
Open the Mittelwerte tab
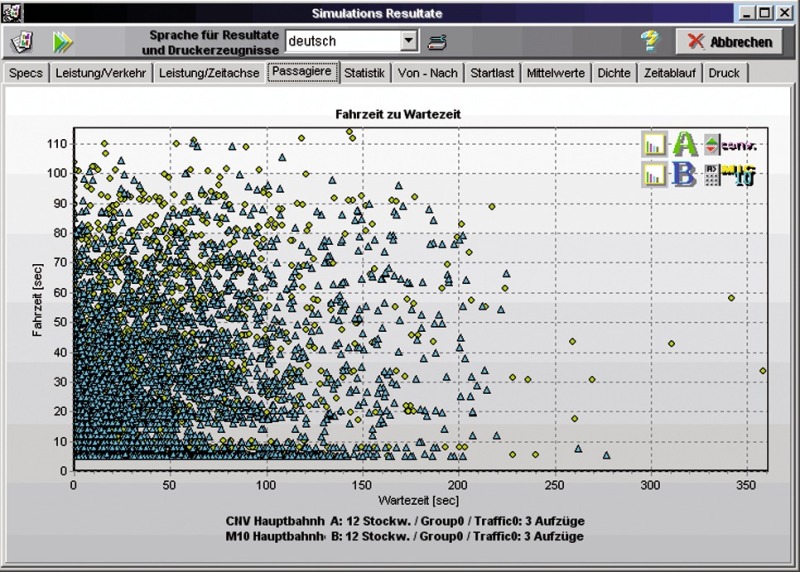557,73
